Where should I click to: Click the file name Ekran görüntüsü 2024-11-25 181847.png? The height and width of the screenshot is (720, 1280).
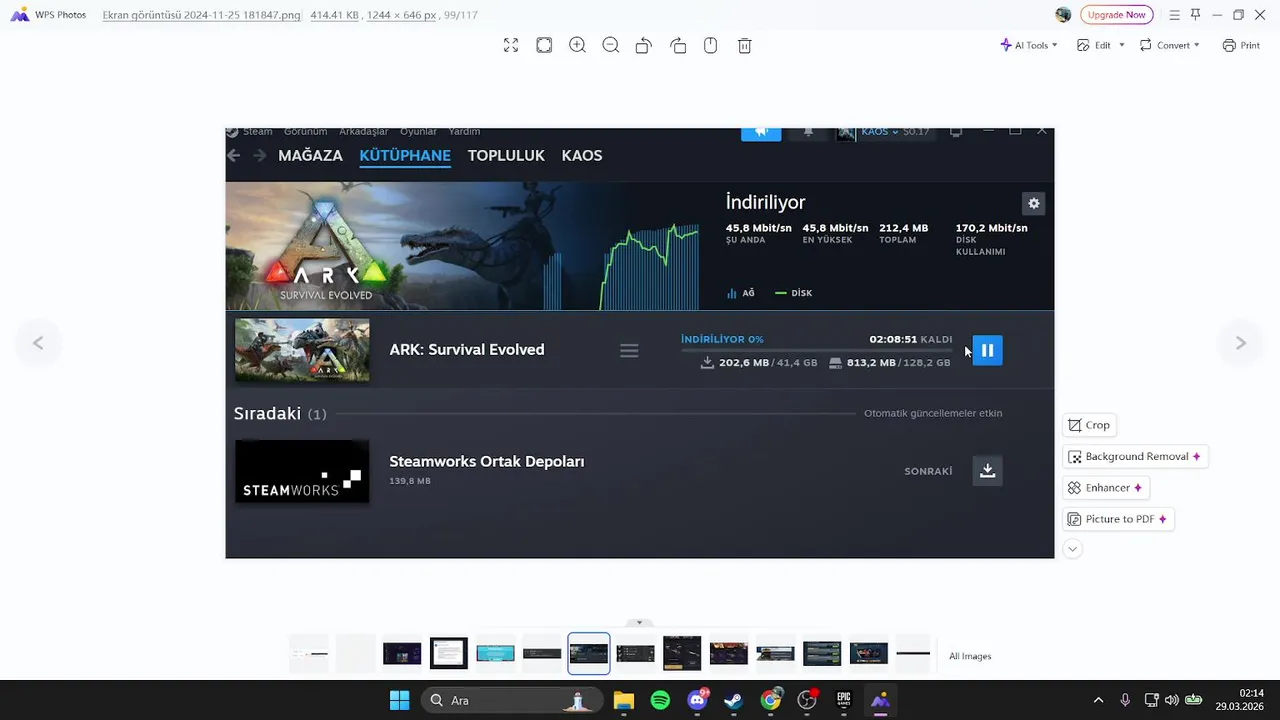pyautogui.click(x=201, y=15)
